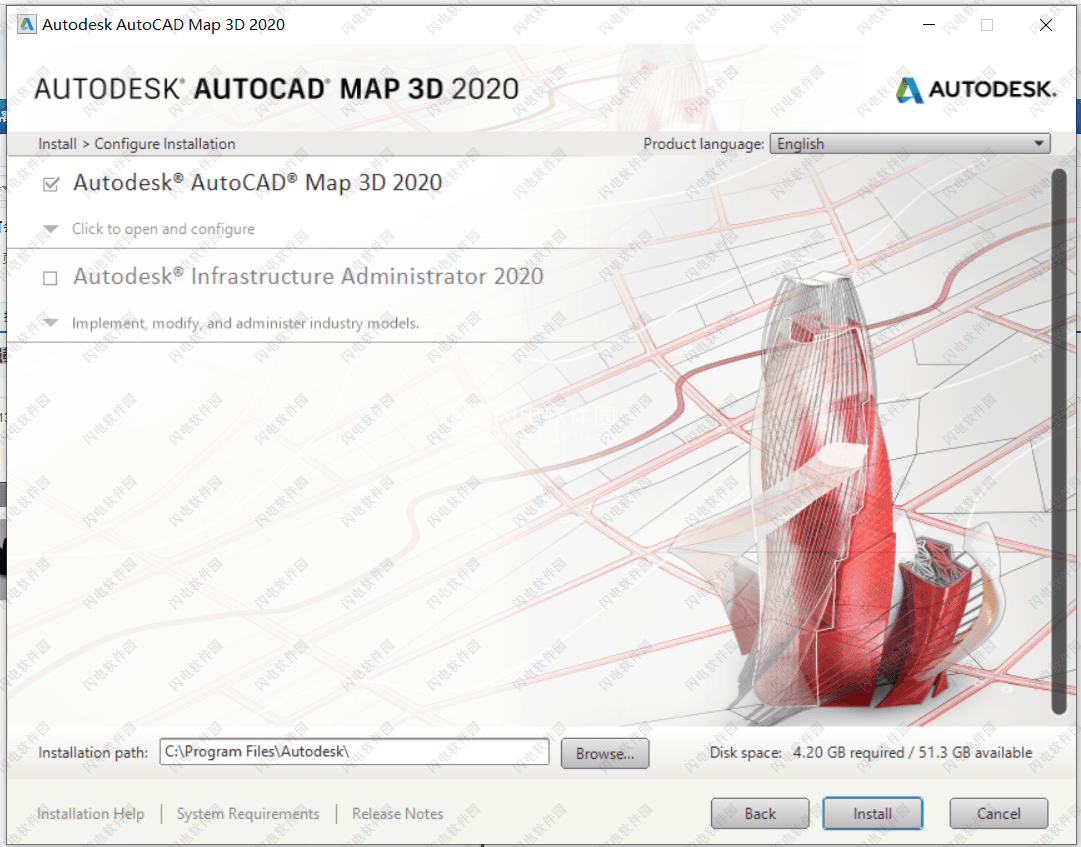
Task: Check the Infrastructure Administrator 2020 checkbox
Action: point(50,278)
